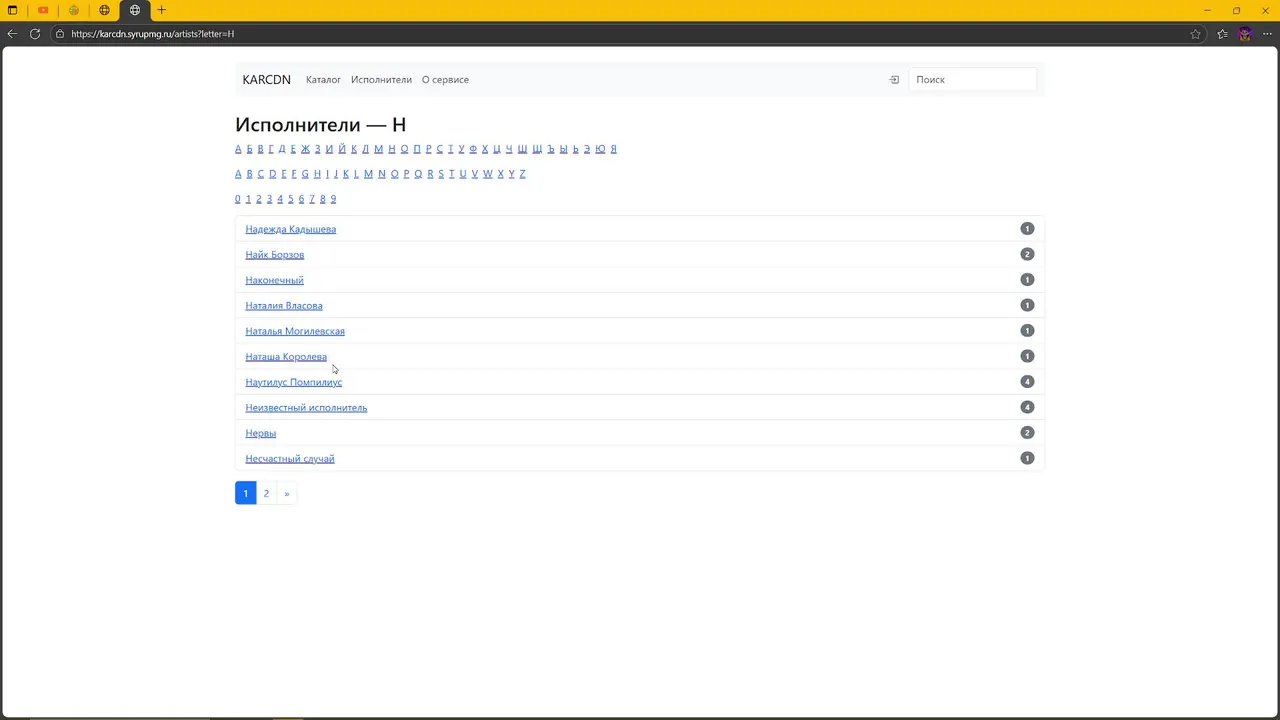Image resolution: width=1280 pixels, height=720 pixels.
Task: Focus the Поиск search field
Action: [972, 80]
